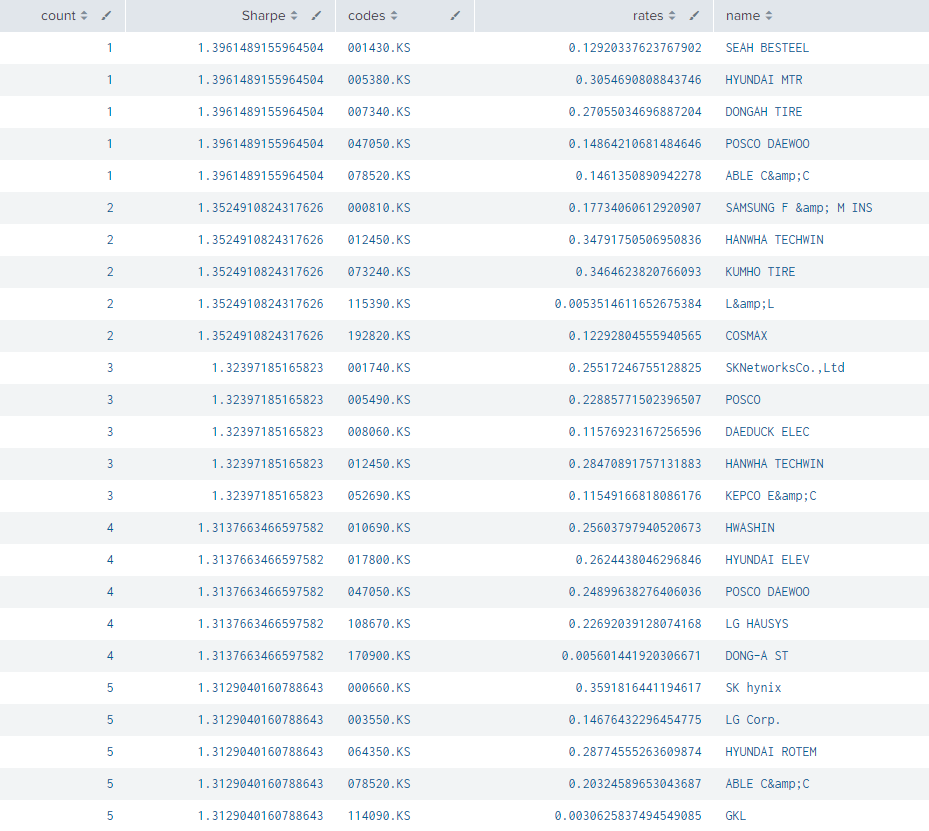Click rate value 0.359181644119461​7

639,688
